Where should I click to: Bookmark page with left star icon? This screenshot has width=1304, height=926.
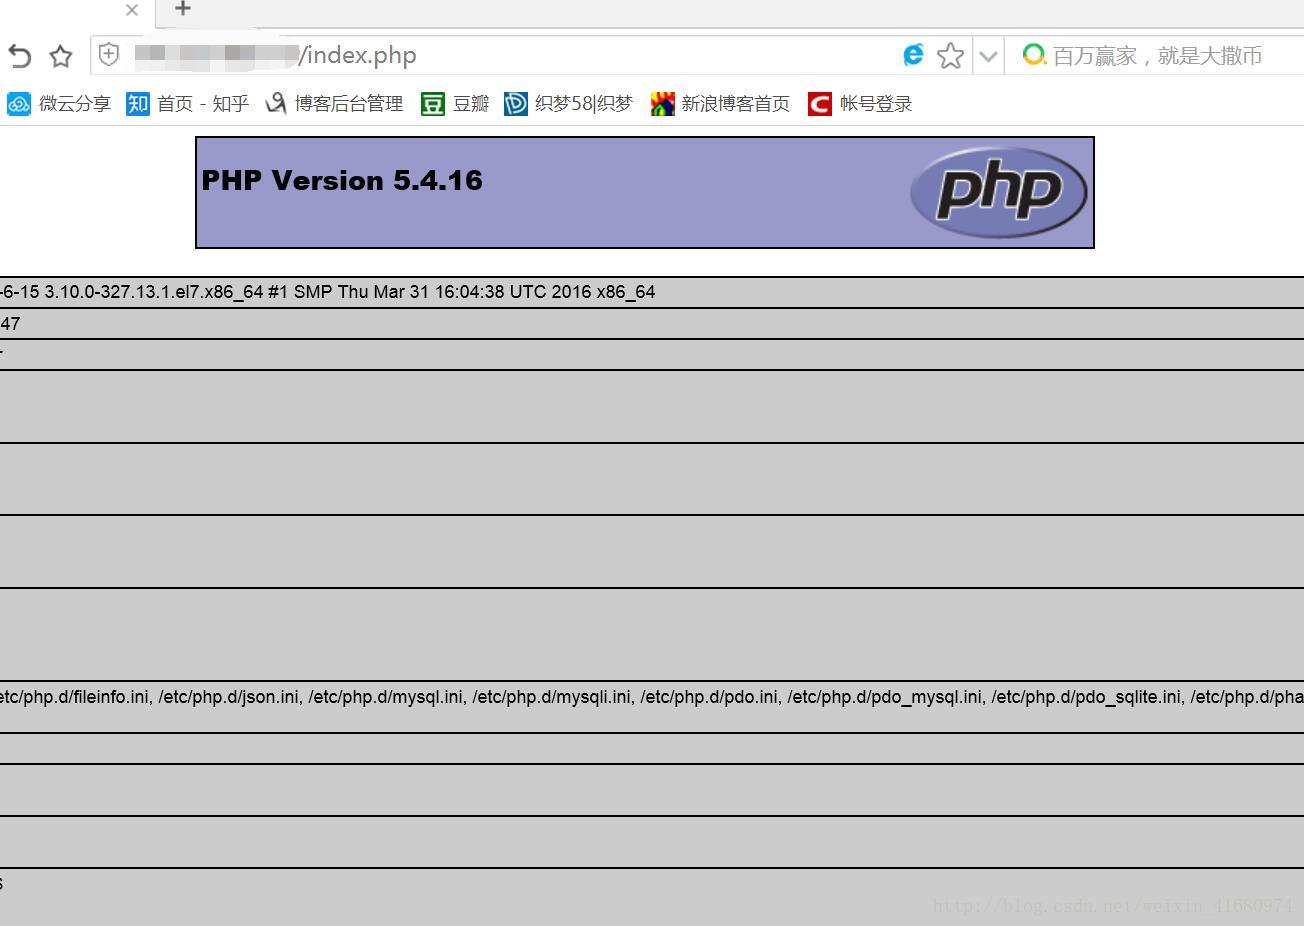[x=61, y=56]
